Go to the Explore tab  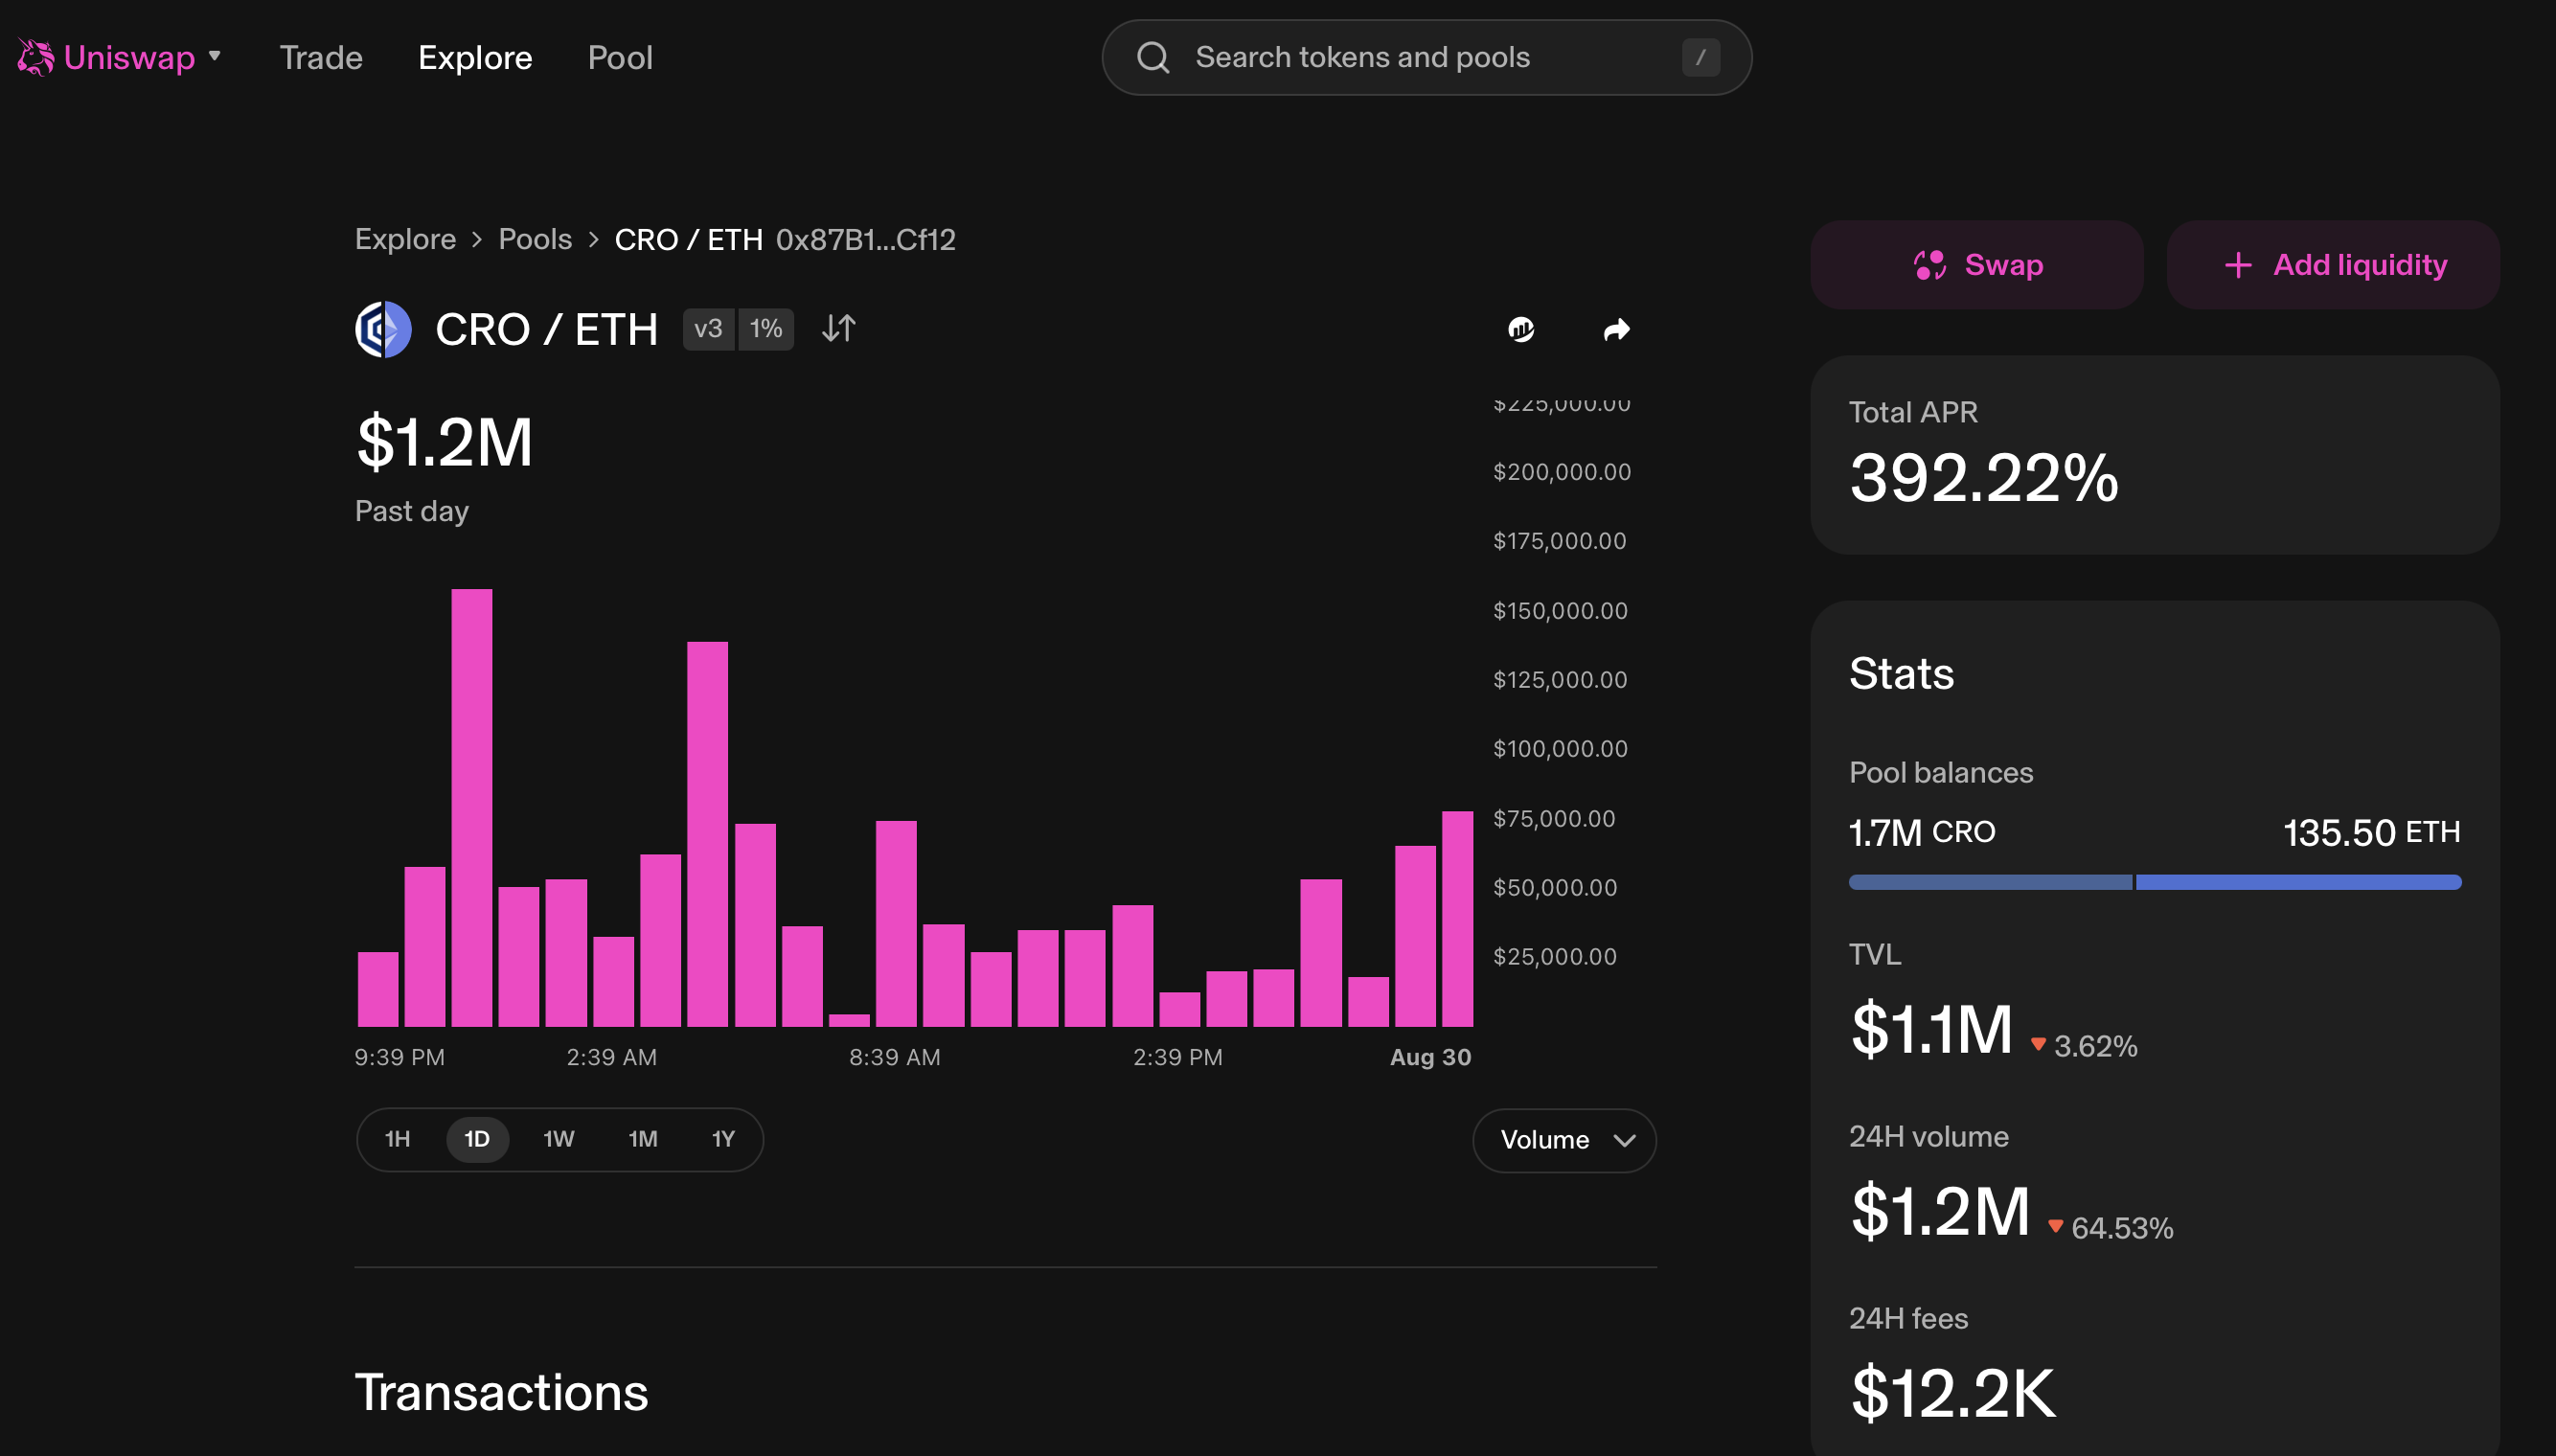pos(475,57)
